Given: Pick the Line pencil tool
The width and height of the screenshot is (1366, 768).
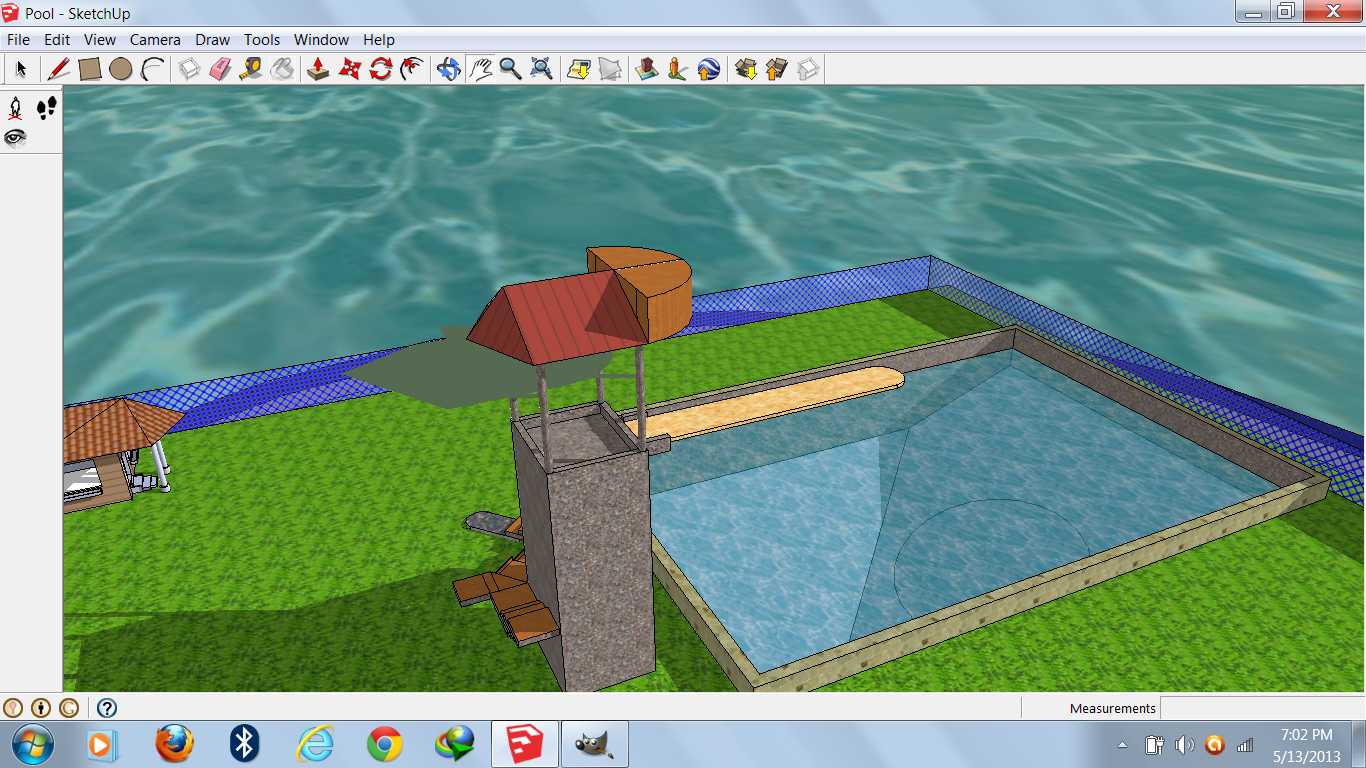Looking at the screenshot, I should (x=59, y=69).
